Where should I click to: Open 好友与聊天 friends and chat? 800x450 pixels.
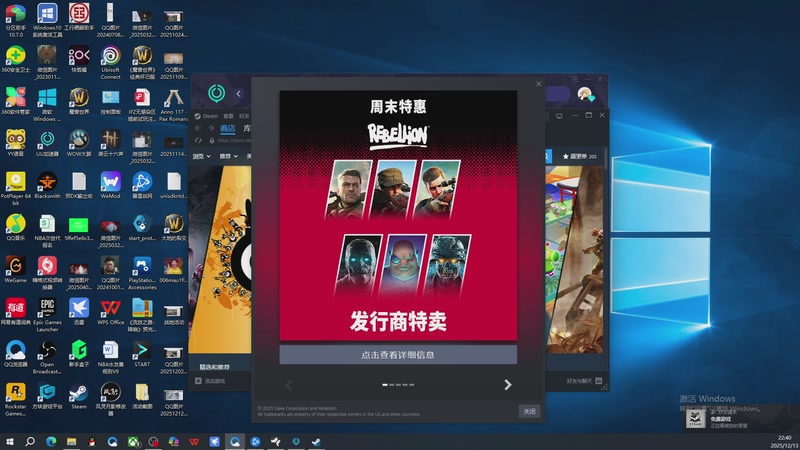pyautogui.click(x=584, y=381)
